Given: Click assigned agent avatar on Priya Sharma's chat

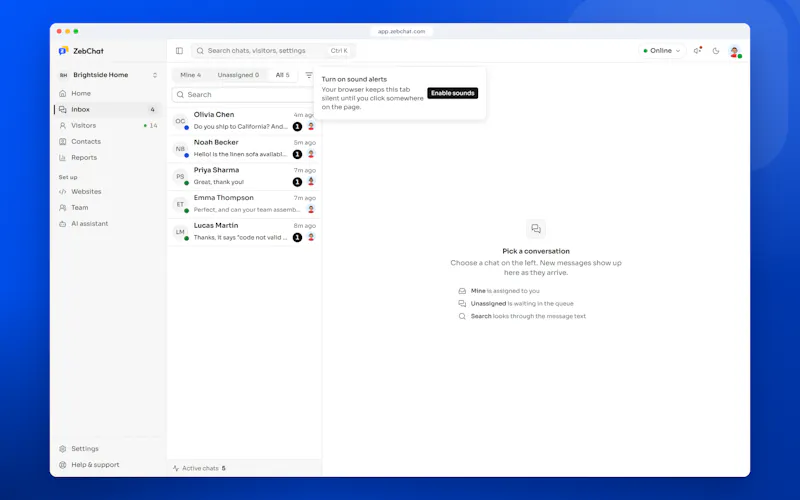Looking at the screenshot, I should [x=311, y=182].
